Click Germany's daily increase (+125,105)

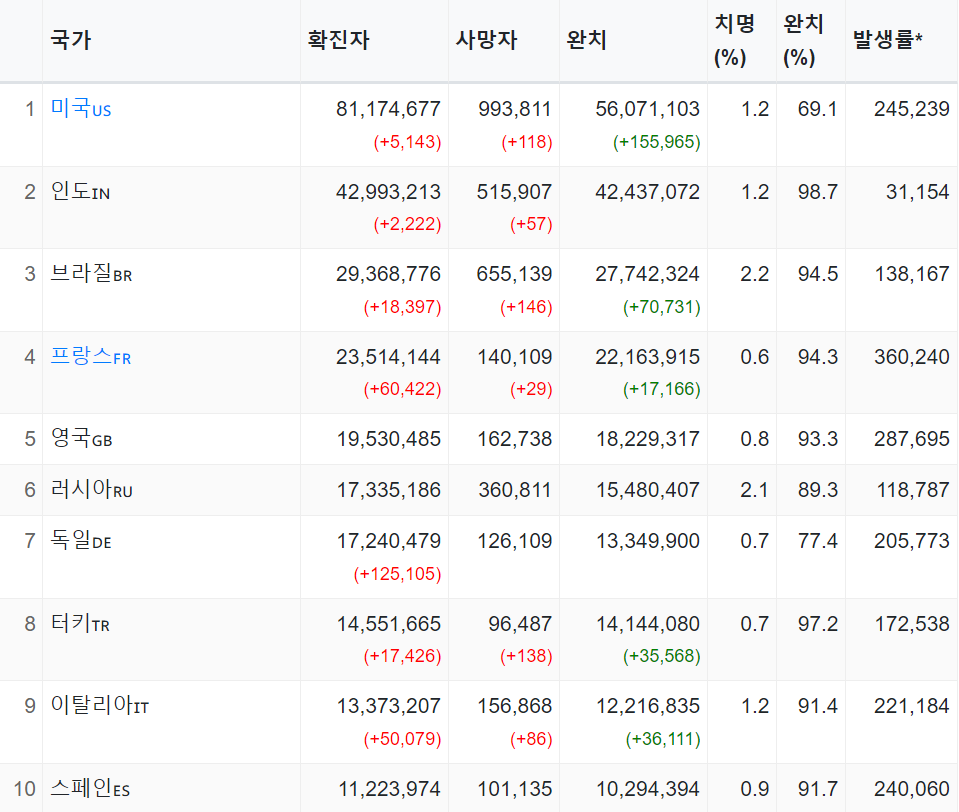point(398,574)
